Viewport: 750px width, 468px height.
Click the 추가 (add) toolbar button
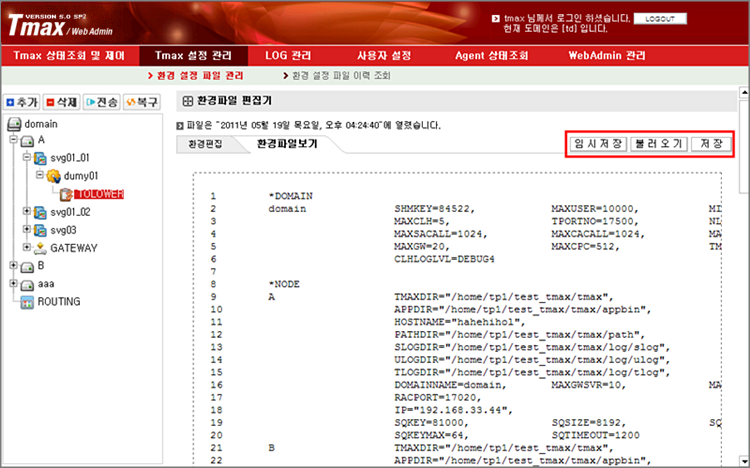22,102
